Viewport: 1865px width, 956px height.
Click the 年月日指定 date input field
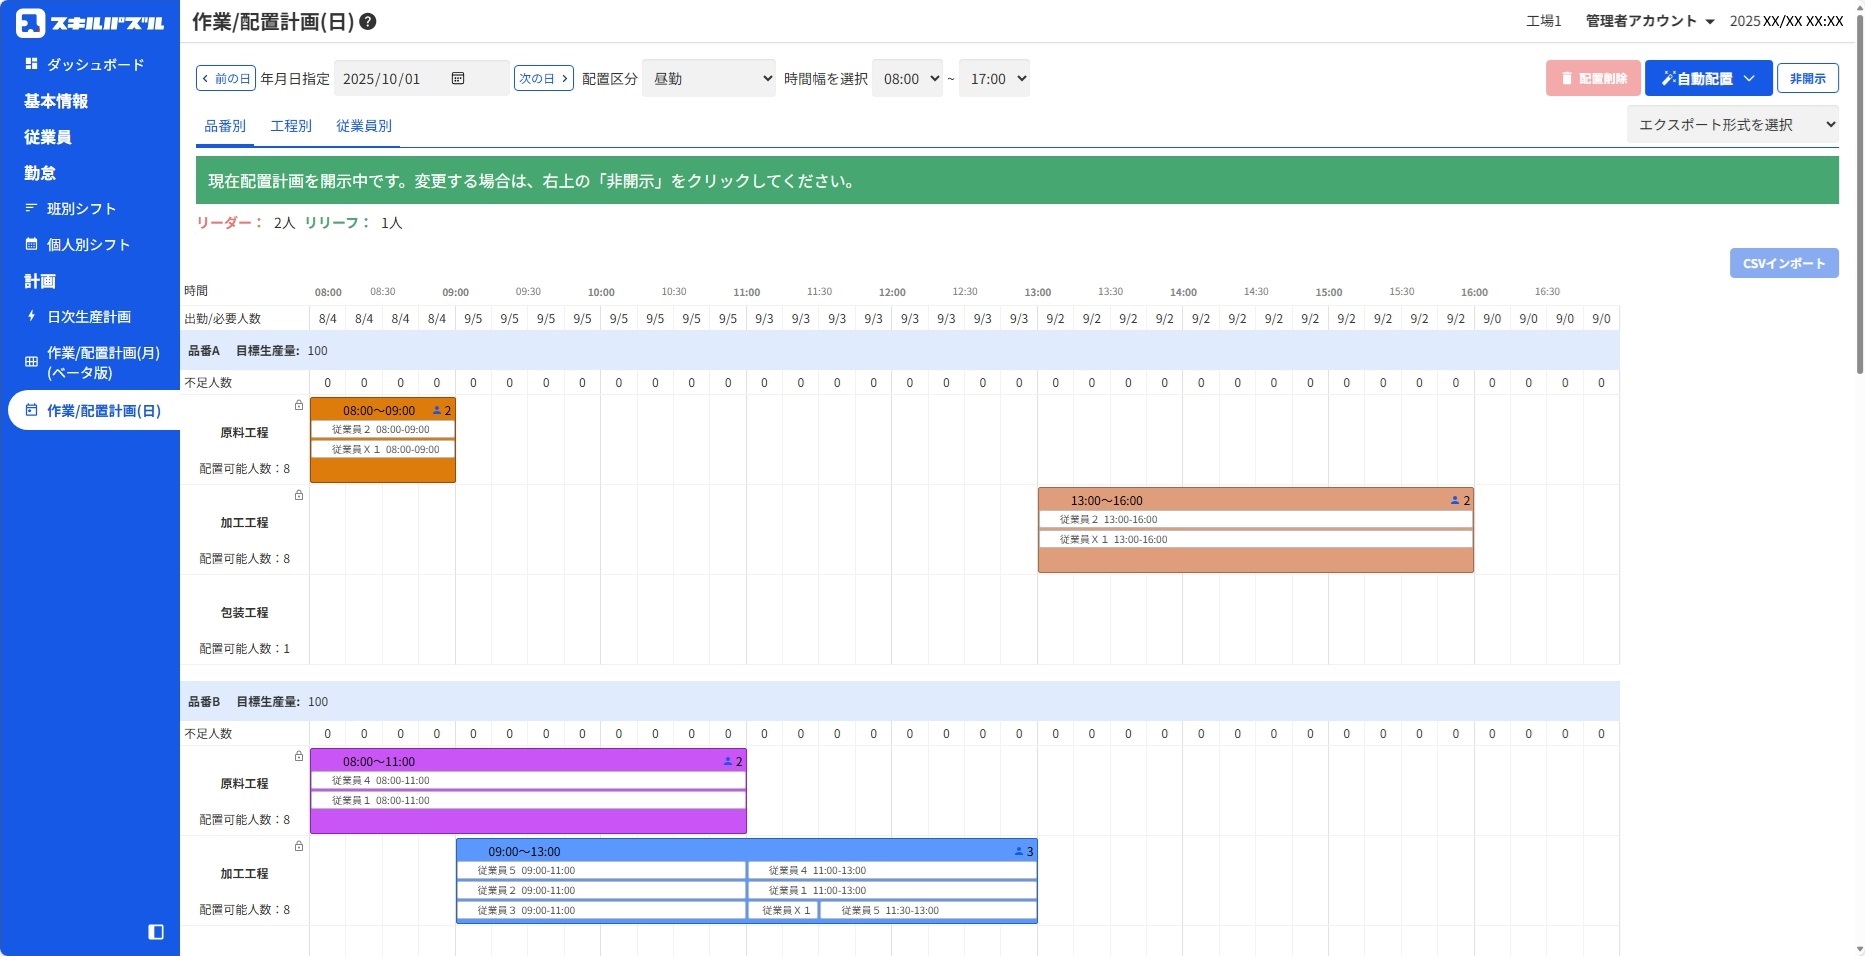tap(394, 78)
